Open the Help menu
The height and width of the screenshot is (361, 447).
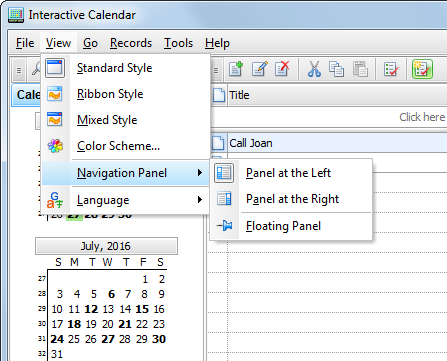click(217, 43)
